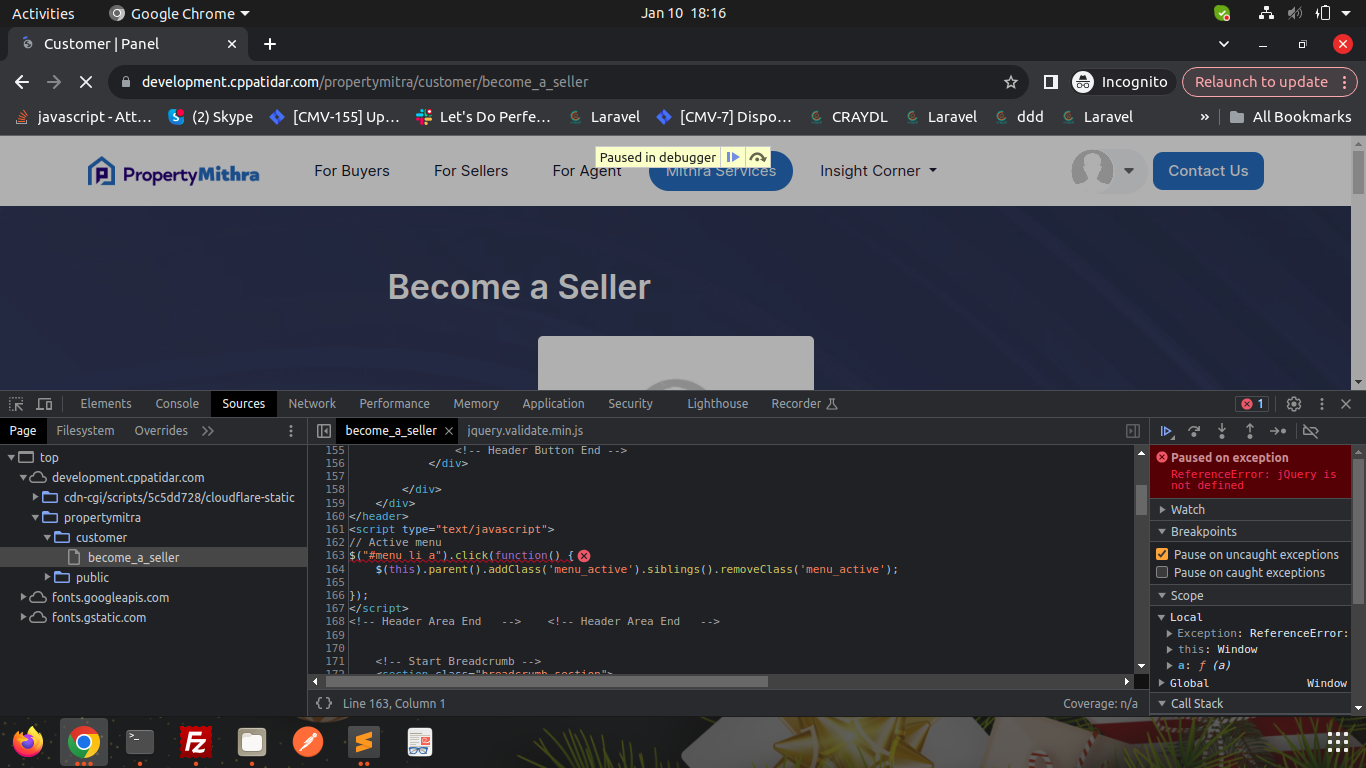
Task: Click the source editor horizontal scrollbar
Action: pos(560,681)
